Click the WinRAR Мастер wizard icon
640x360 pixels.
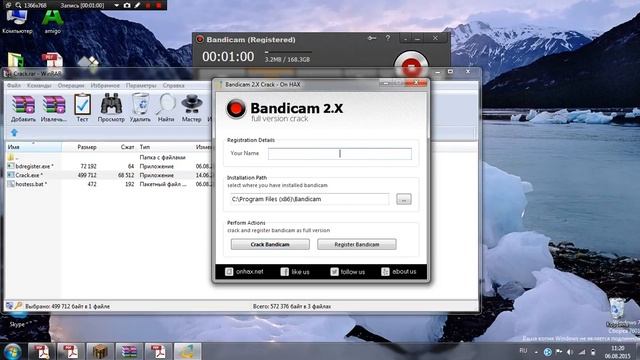point(192,104)
